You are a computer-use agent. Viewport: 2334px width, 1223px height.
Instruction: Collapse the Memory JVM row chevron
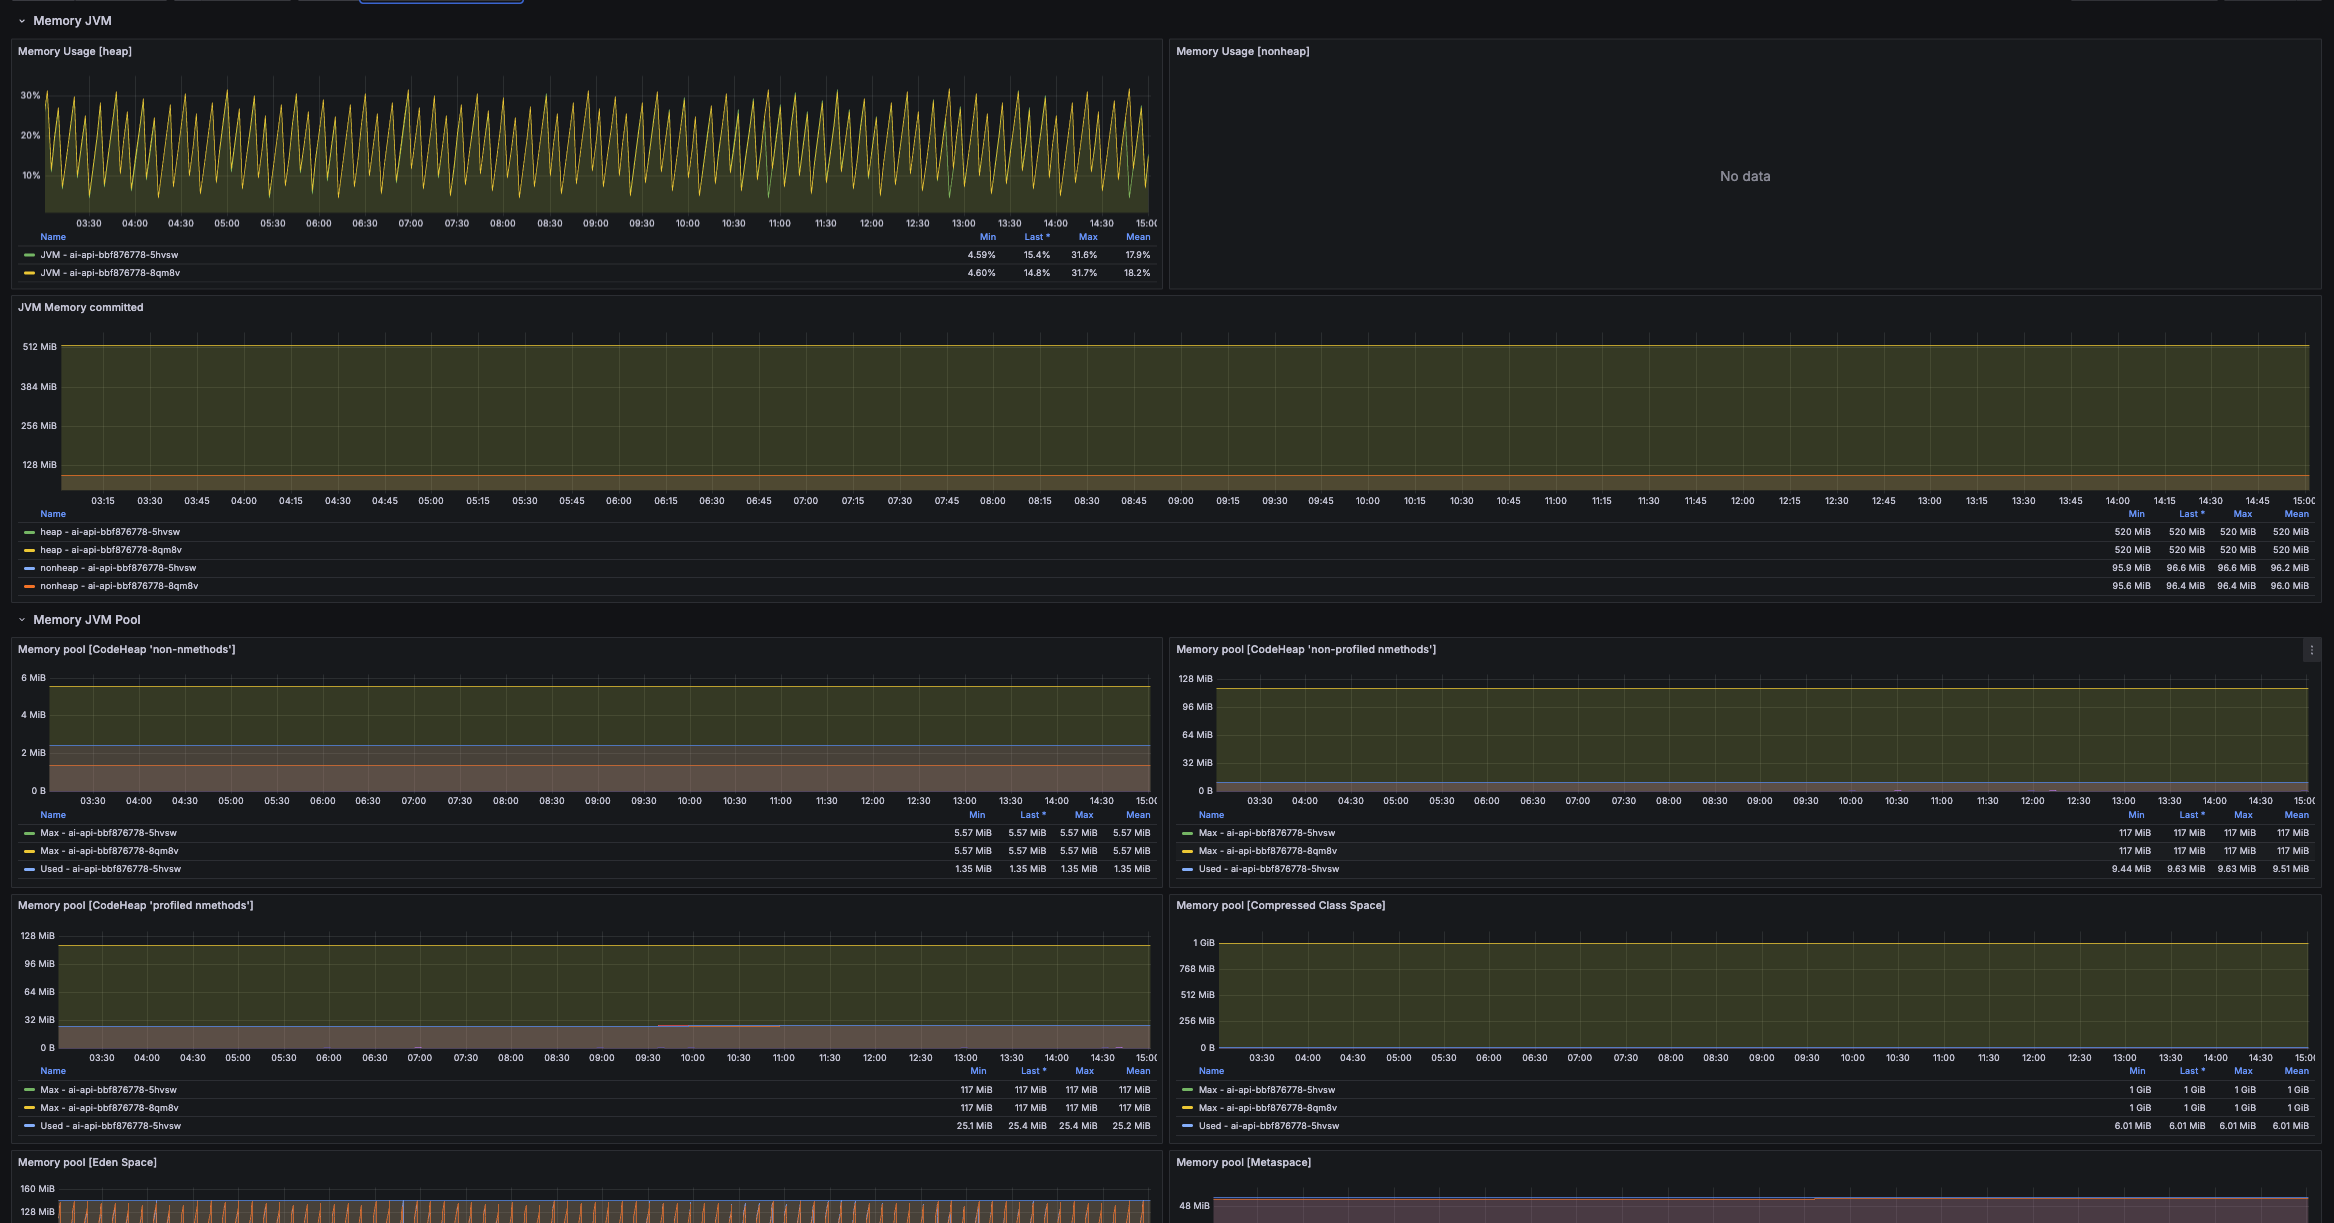click(22, 21)
